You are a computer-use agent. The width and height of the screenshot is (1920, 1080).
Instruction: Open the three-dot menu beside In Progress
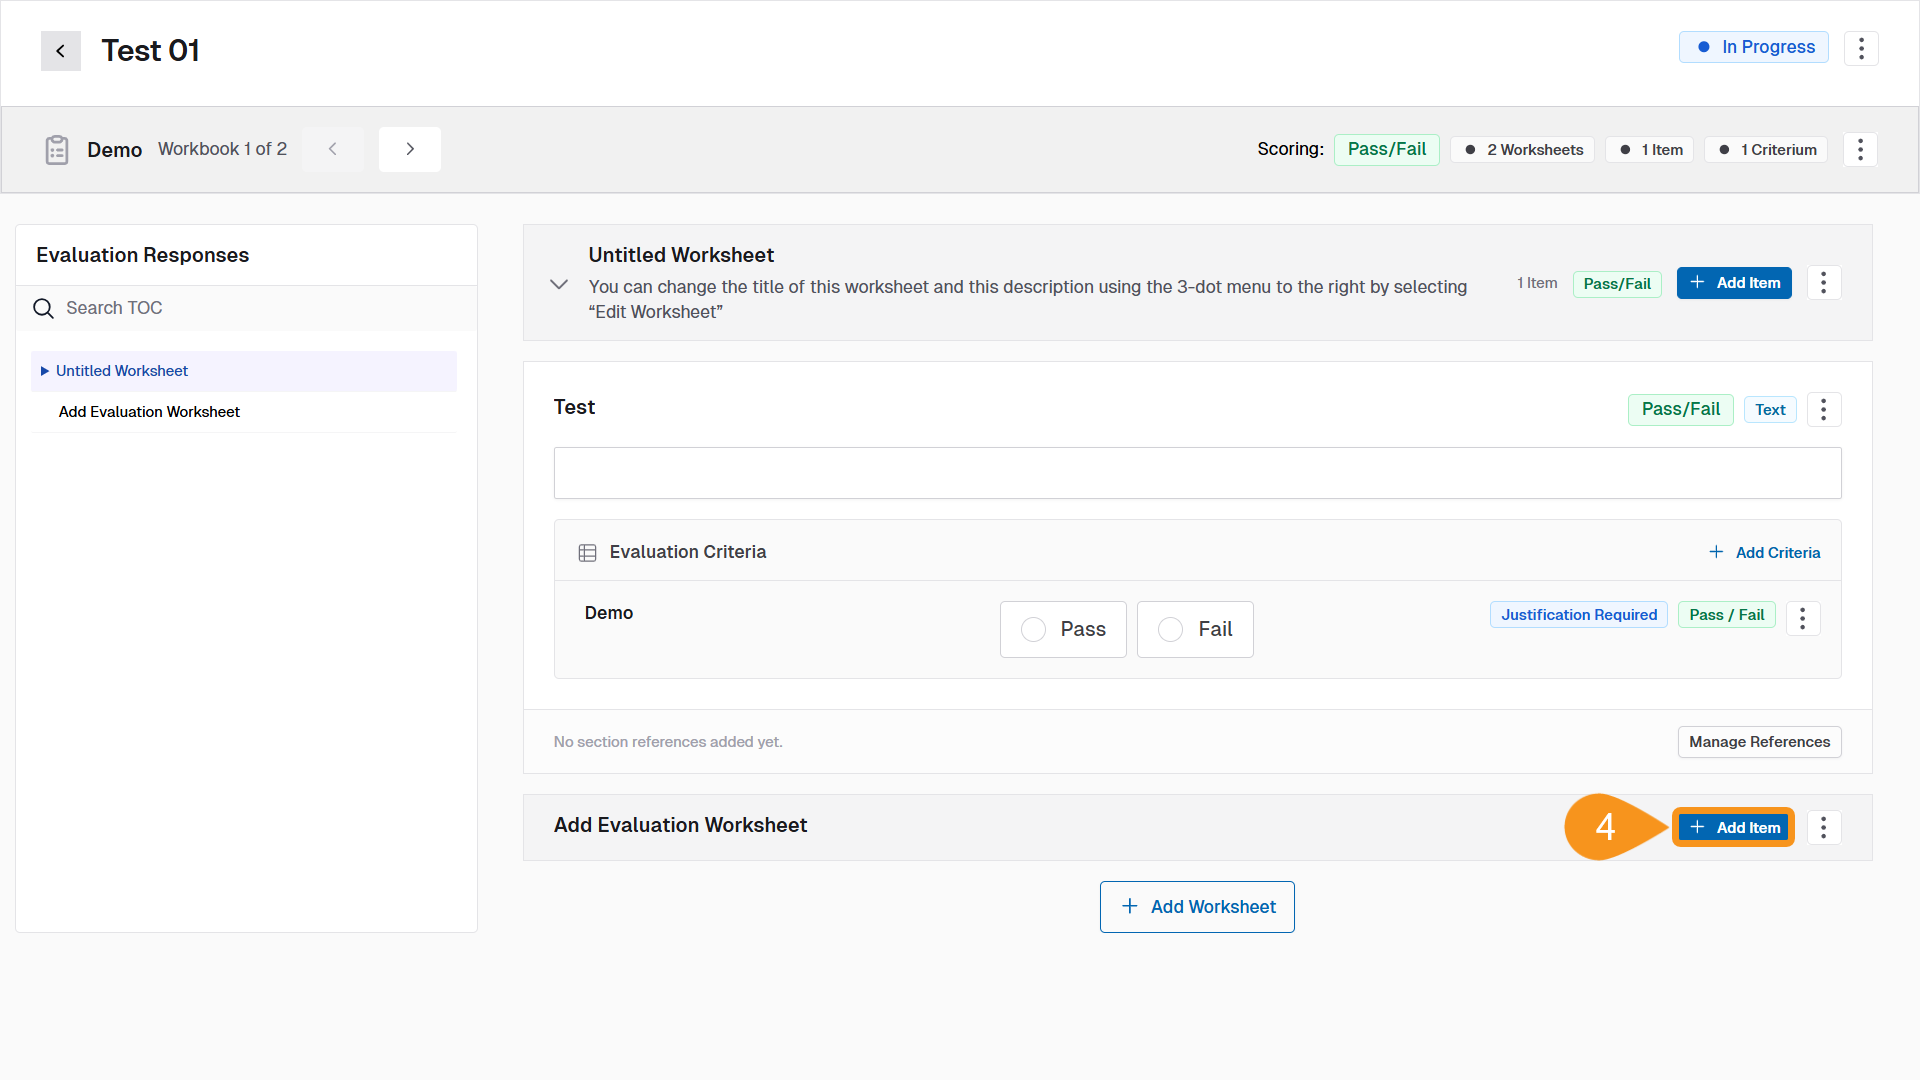1861,48
